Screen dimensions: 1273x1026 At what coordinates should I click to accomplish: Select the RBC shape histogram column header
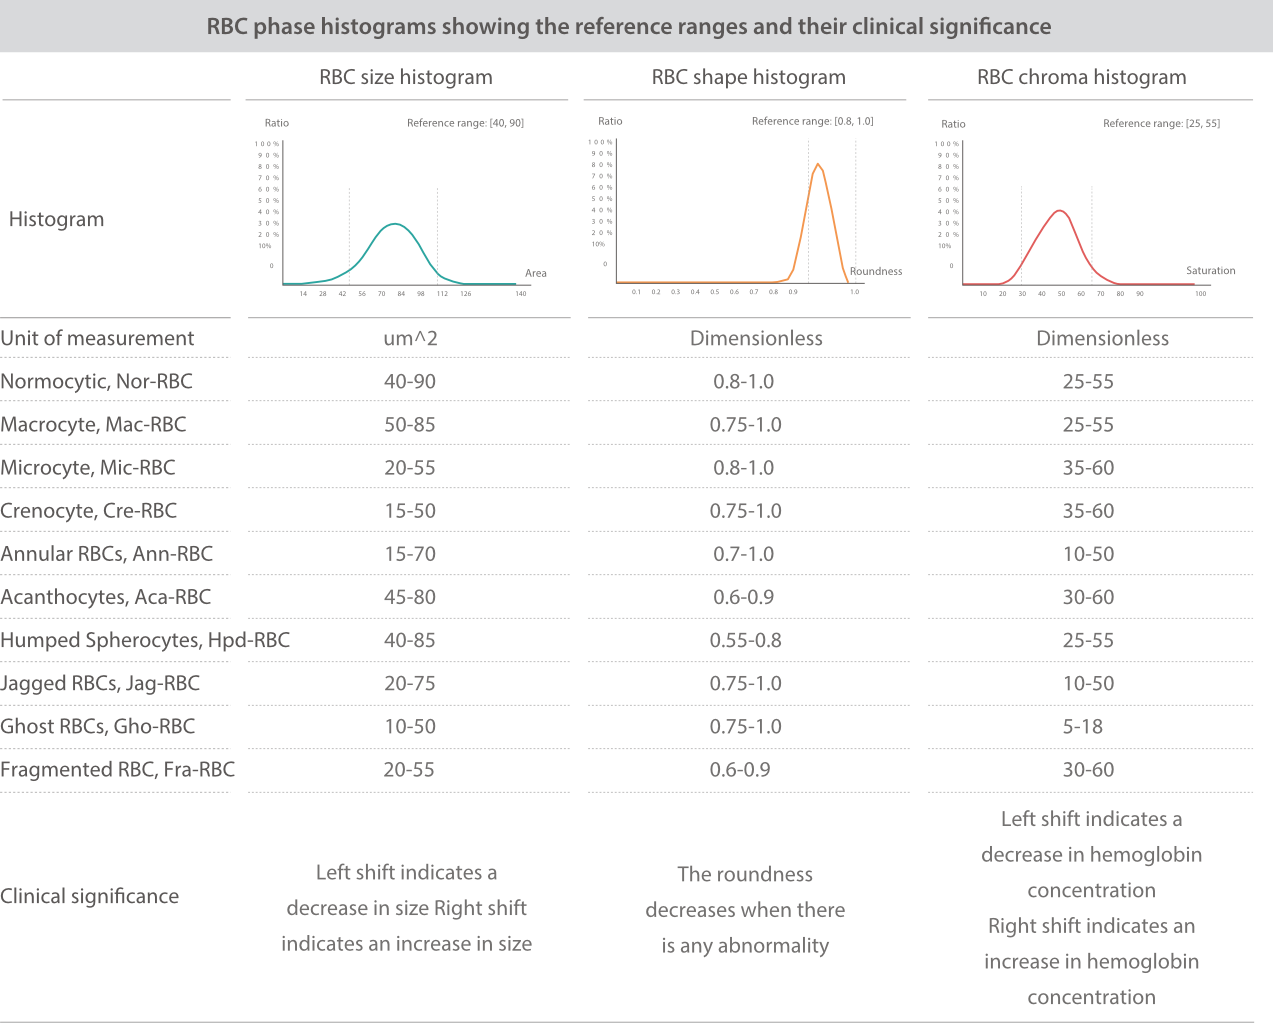pyautogui.click(x=748, y=78)
